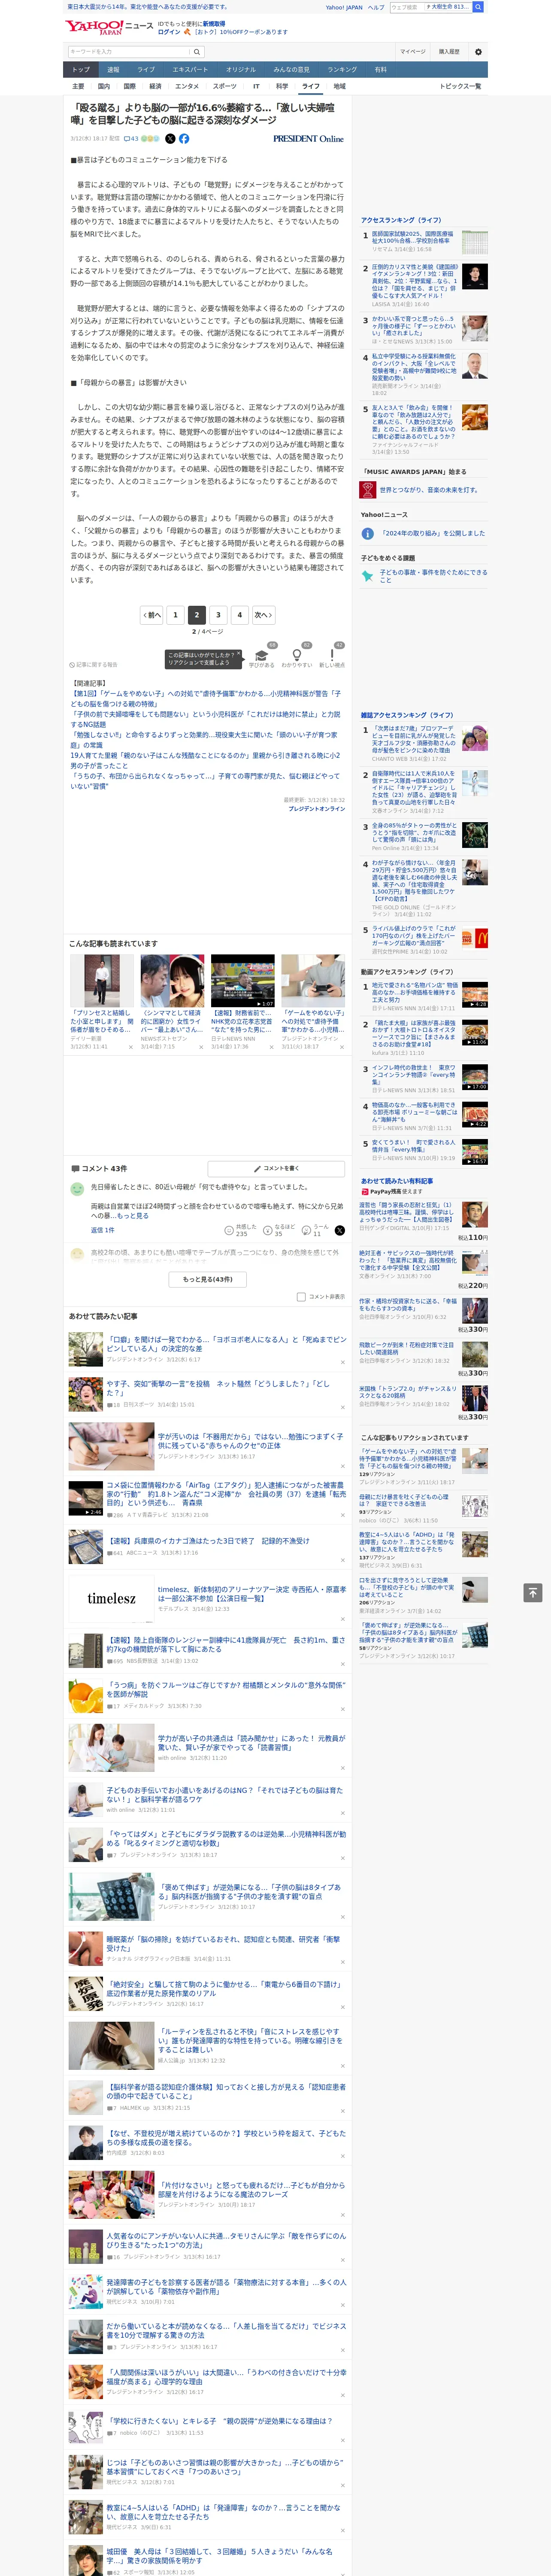
Task: Go to previous page with 前へ button
Action: pos(151,615)
